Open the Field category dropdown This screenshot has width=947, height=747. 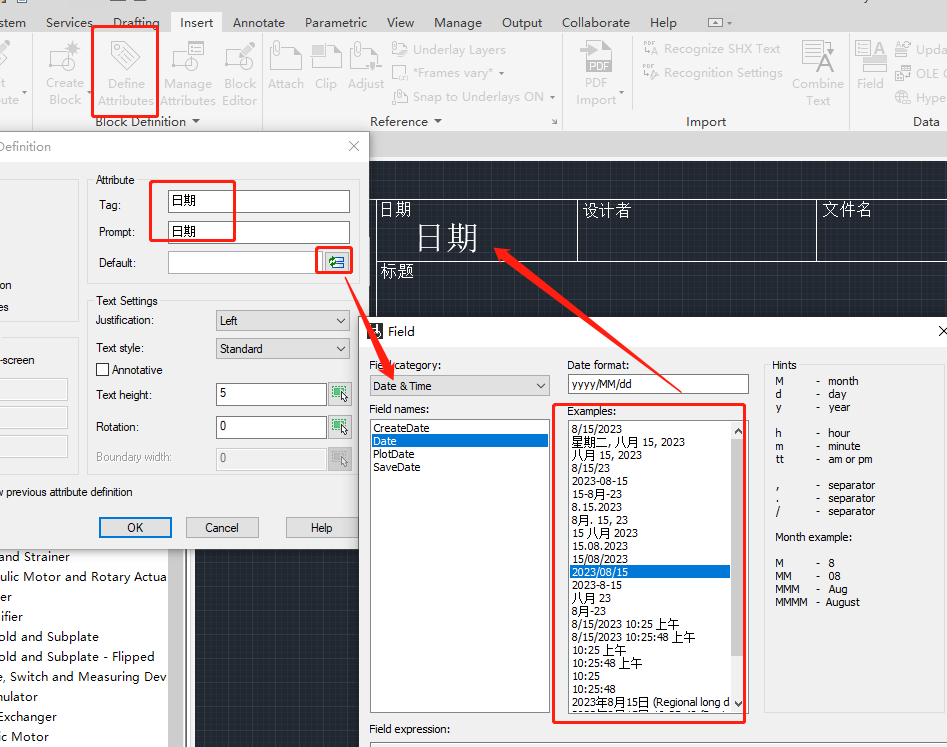point(460,386)
